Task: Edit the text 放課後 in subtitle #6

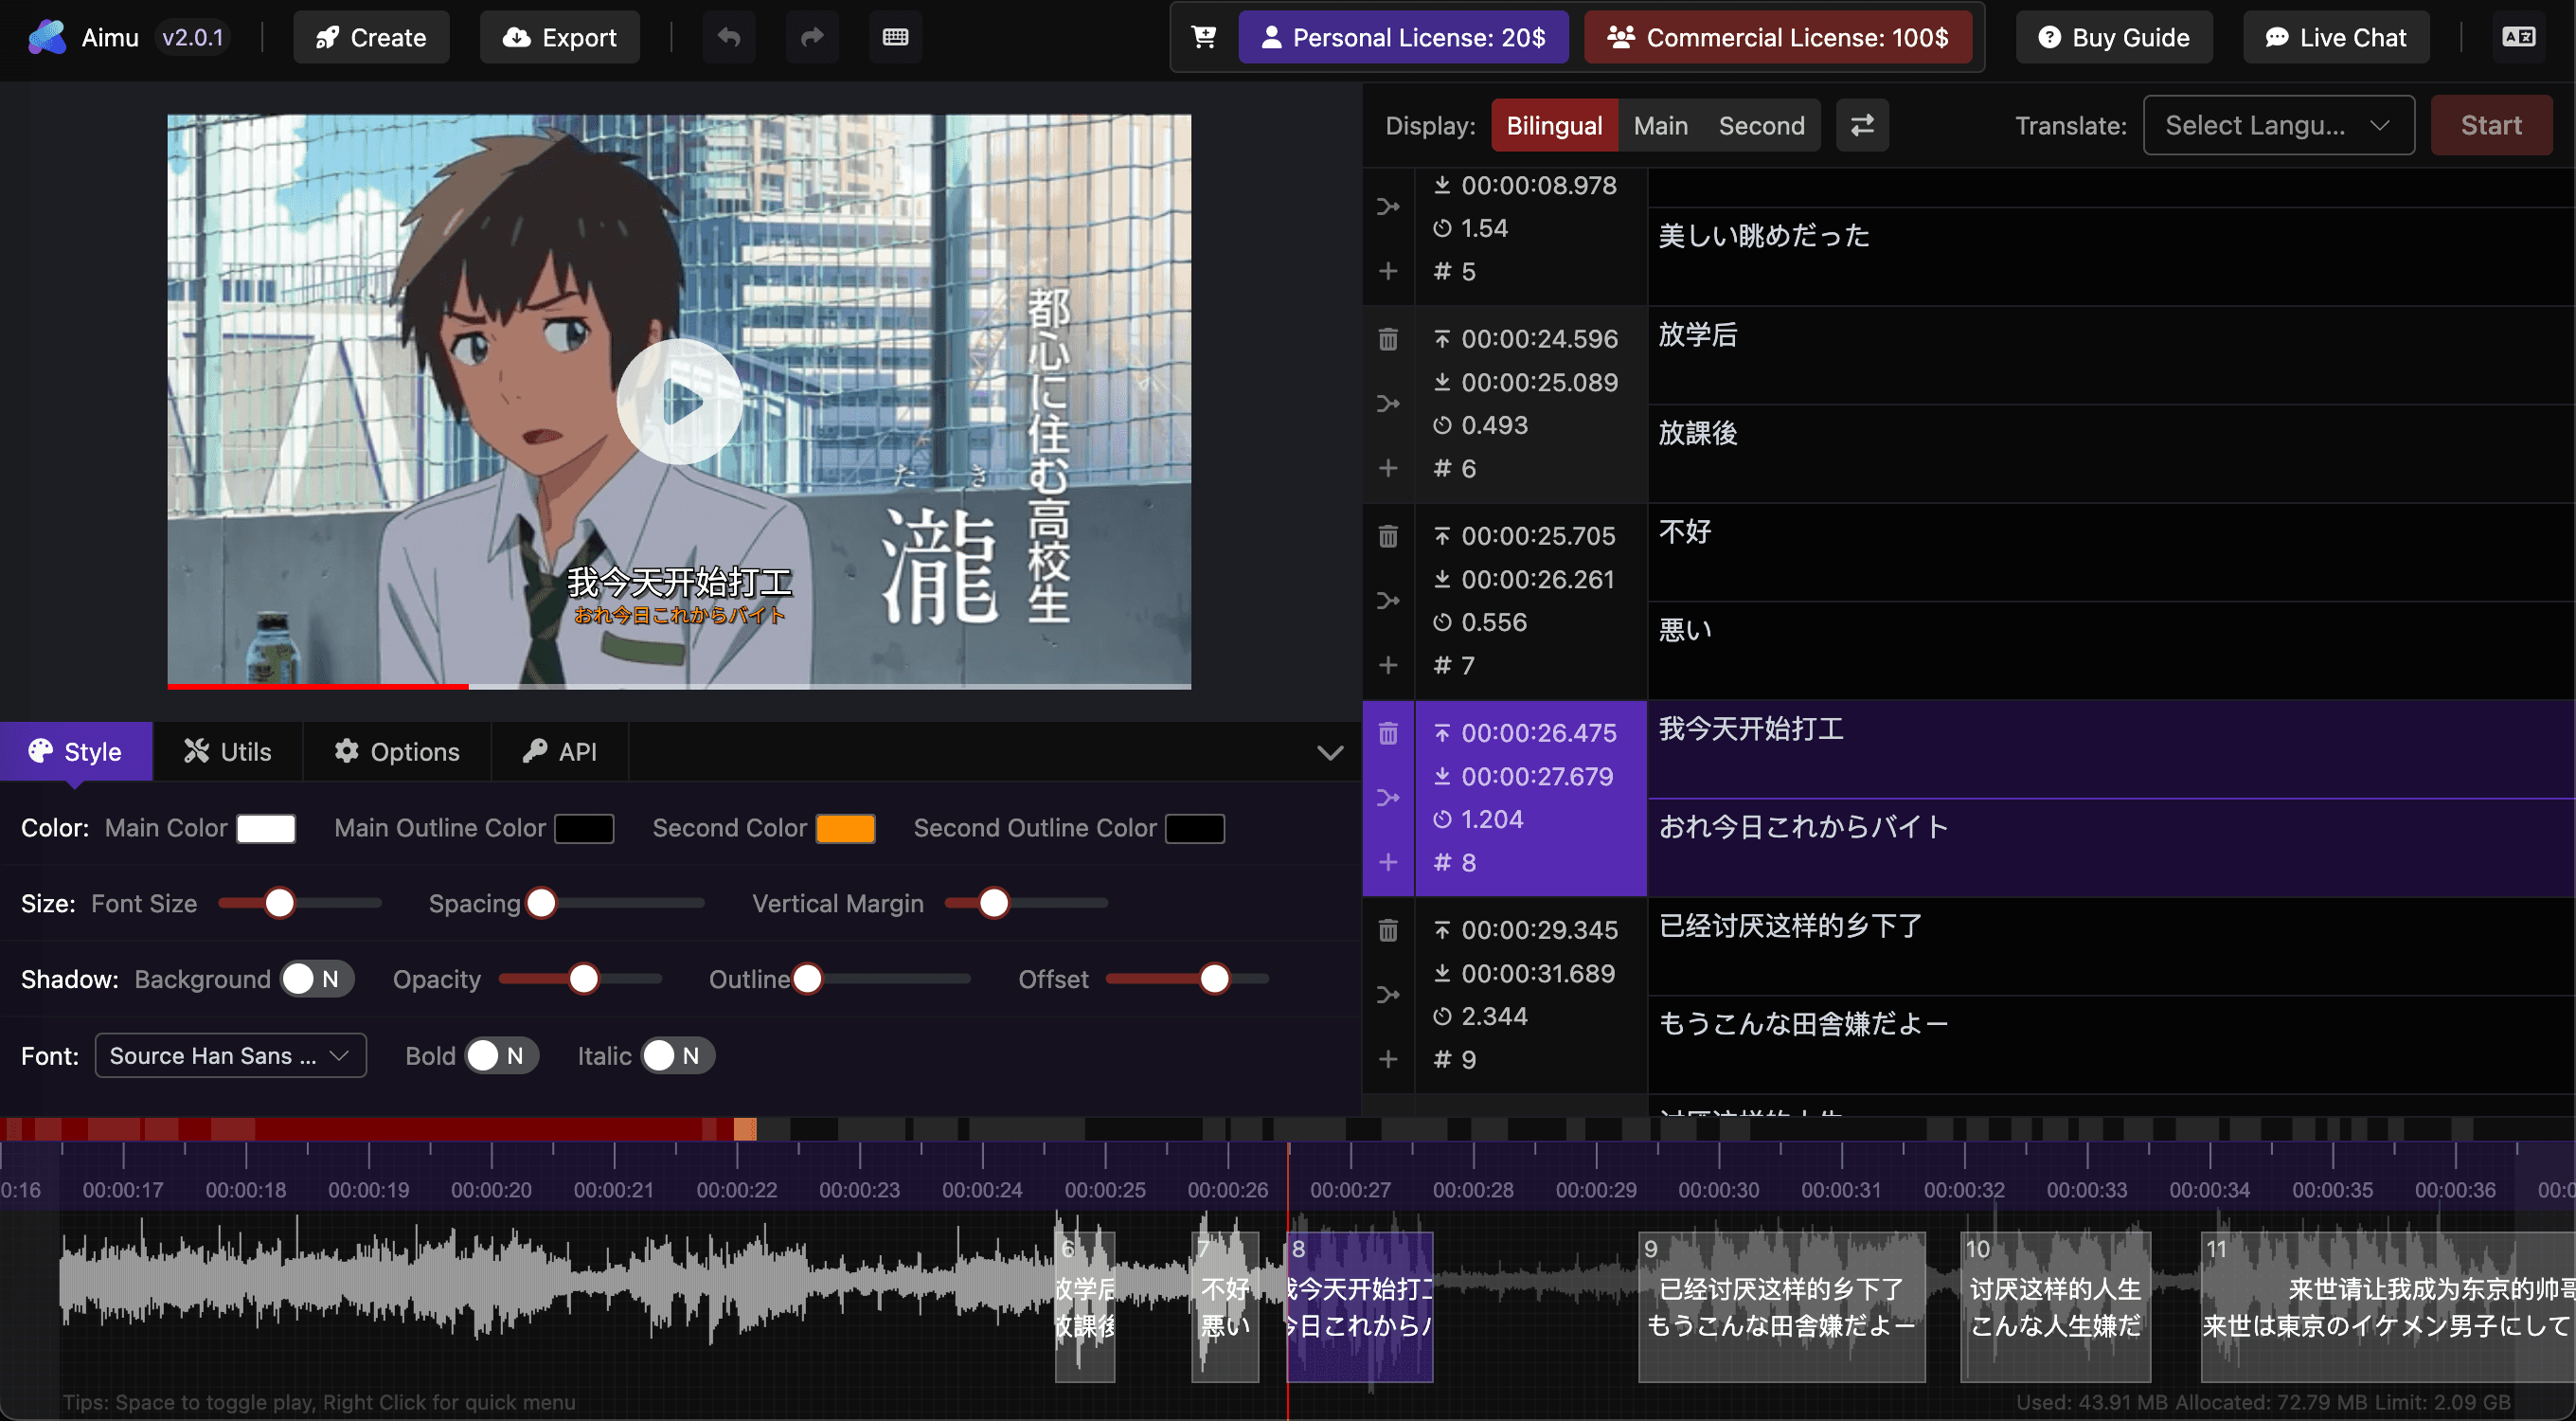Action: pos(1698,434)
